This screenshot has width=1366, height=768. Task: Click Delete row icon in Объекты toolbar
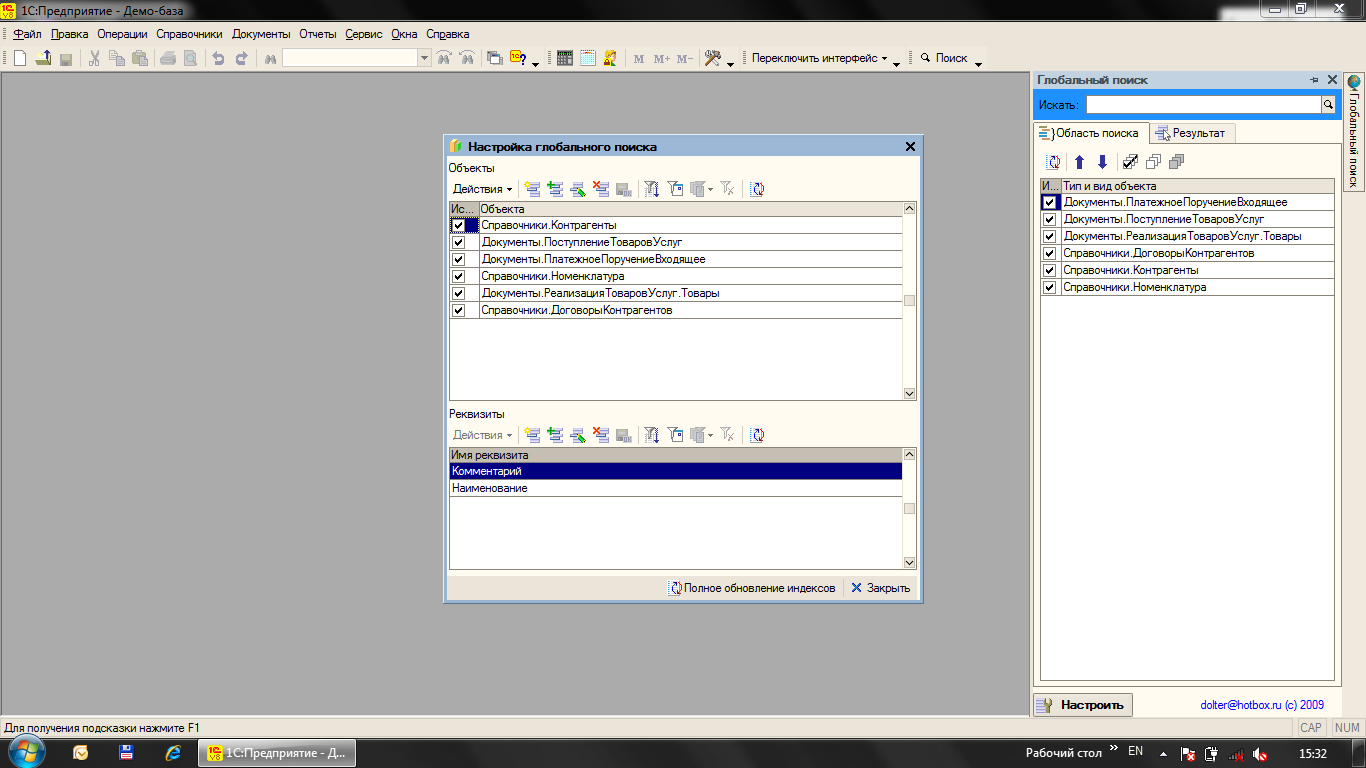pyautogui.click(x=601, y=188)
